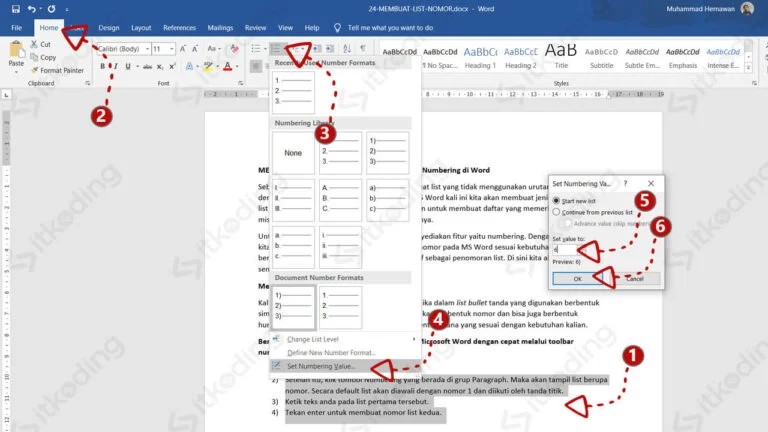Tick Advance value skip numbers checkbox
The height and width of the screenshot is (432, 768).
(568, 223)
